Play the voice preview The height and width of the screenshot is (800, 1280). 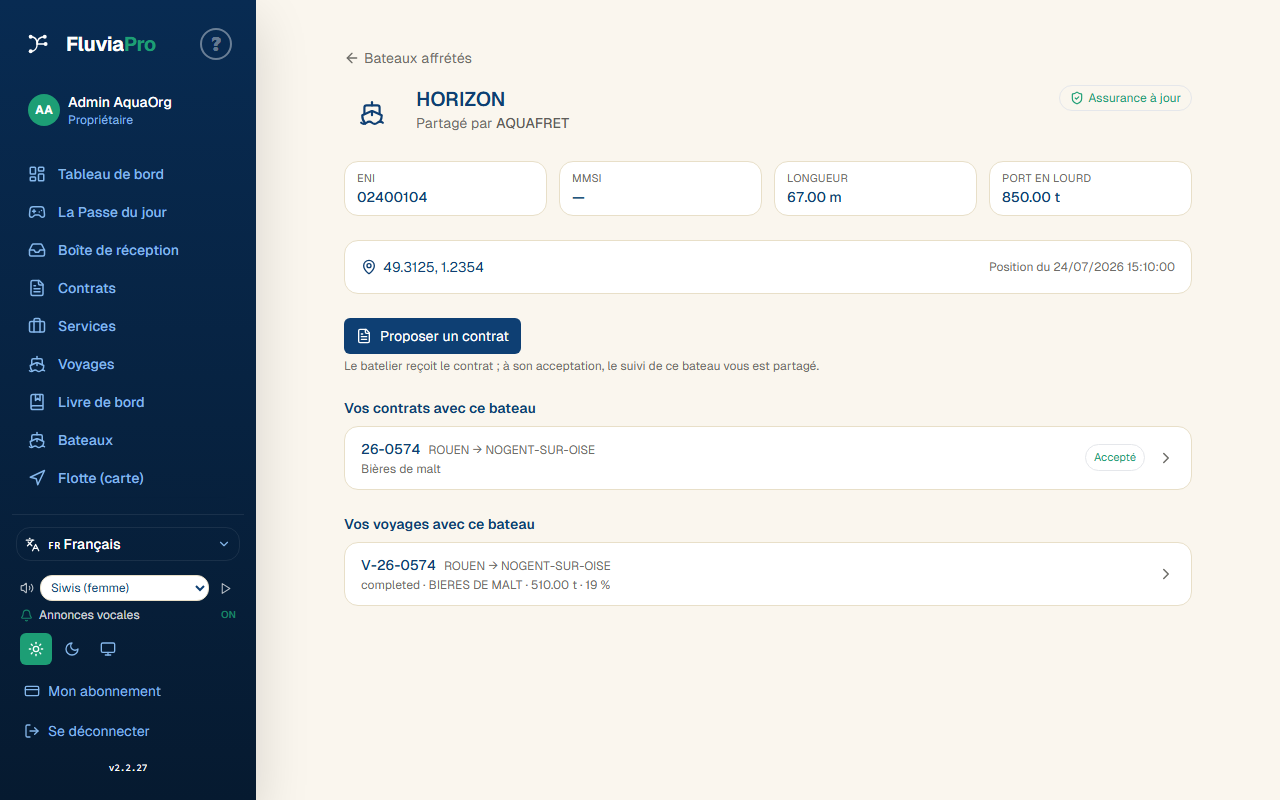(x=226, y=588)
